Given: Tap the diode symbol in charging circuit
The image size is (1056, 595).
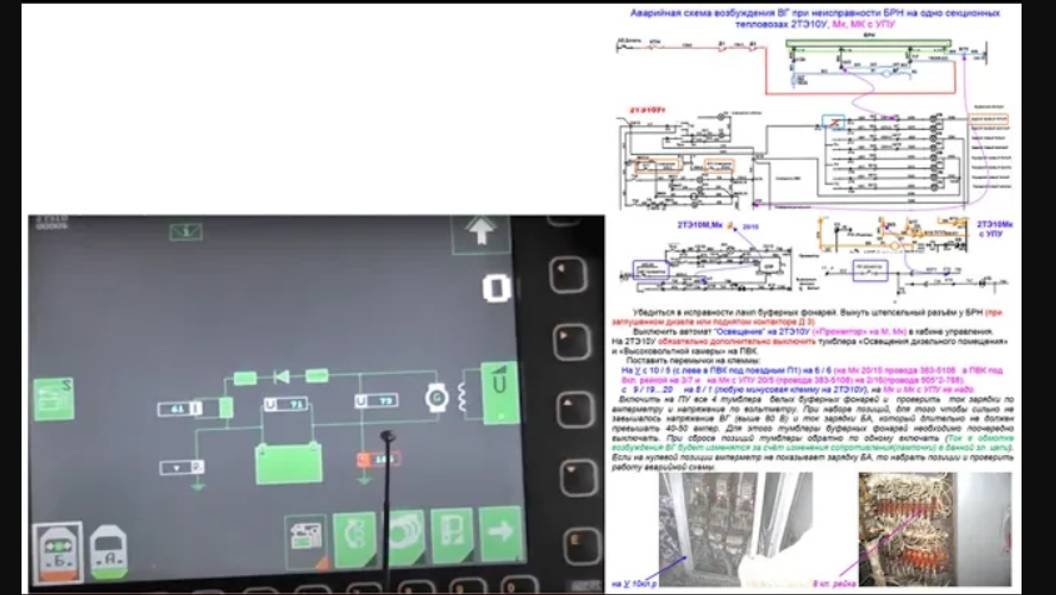Looking at the screenshot, I should tap(282, 377).
